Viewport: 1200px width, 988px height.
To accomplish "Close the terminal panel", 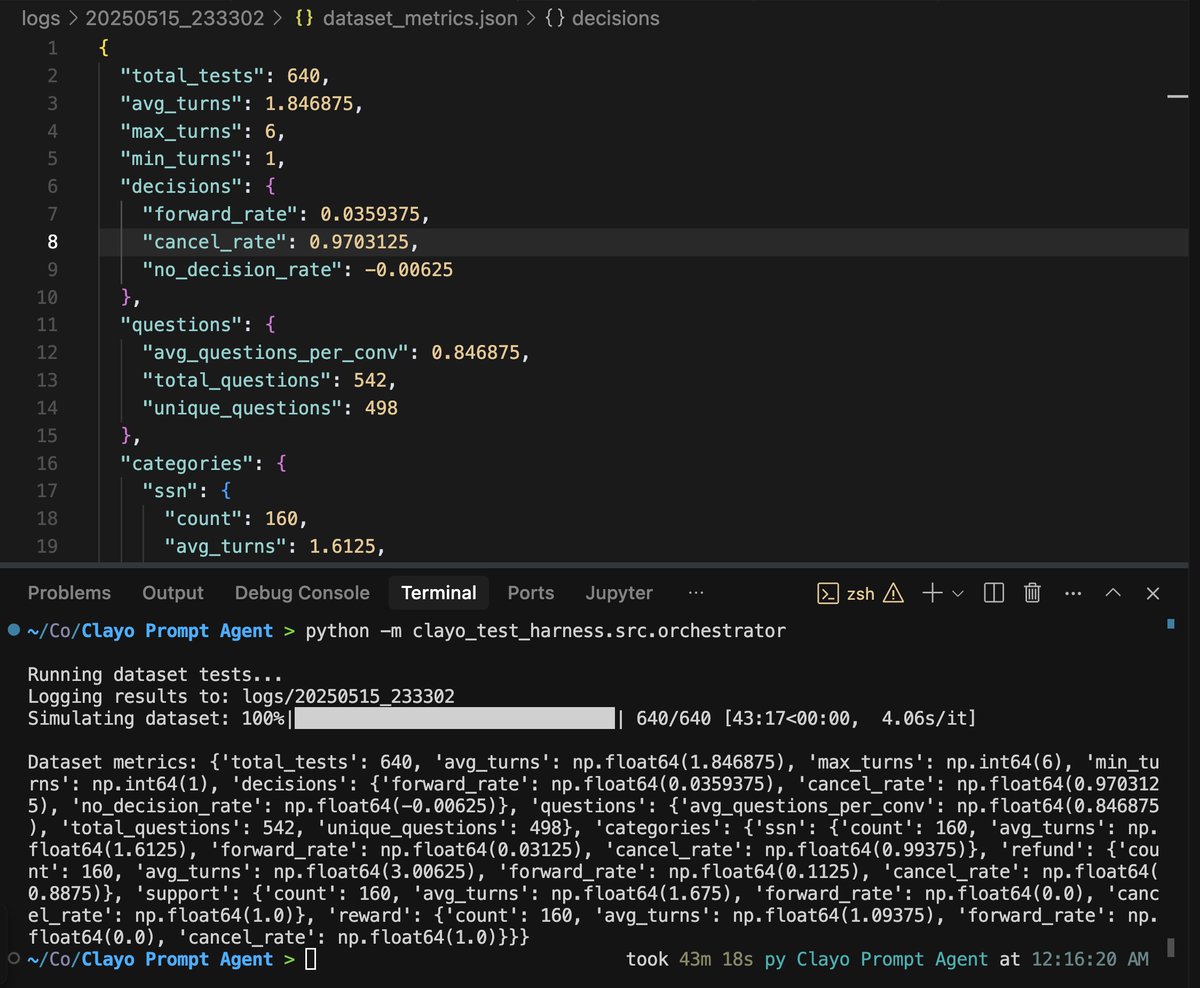I will [1153, 593].
